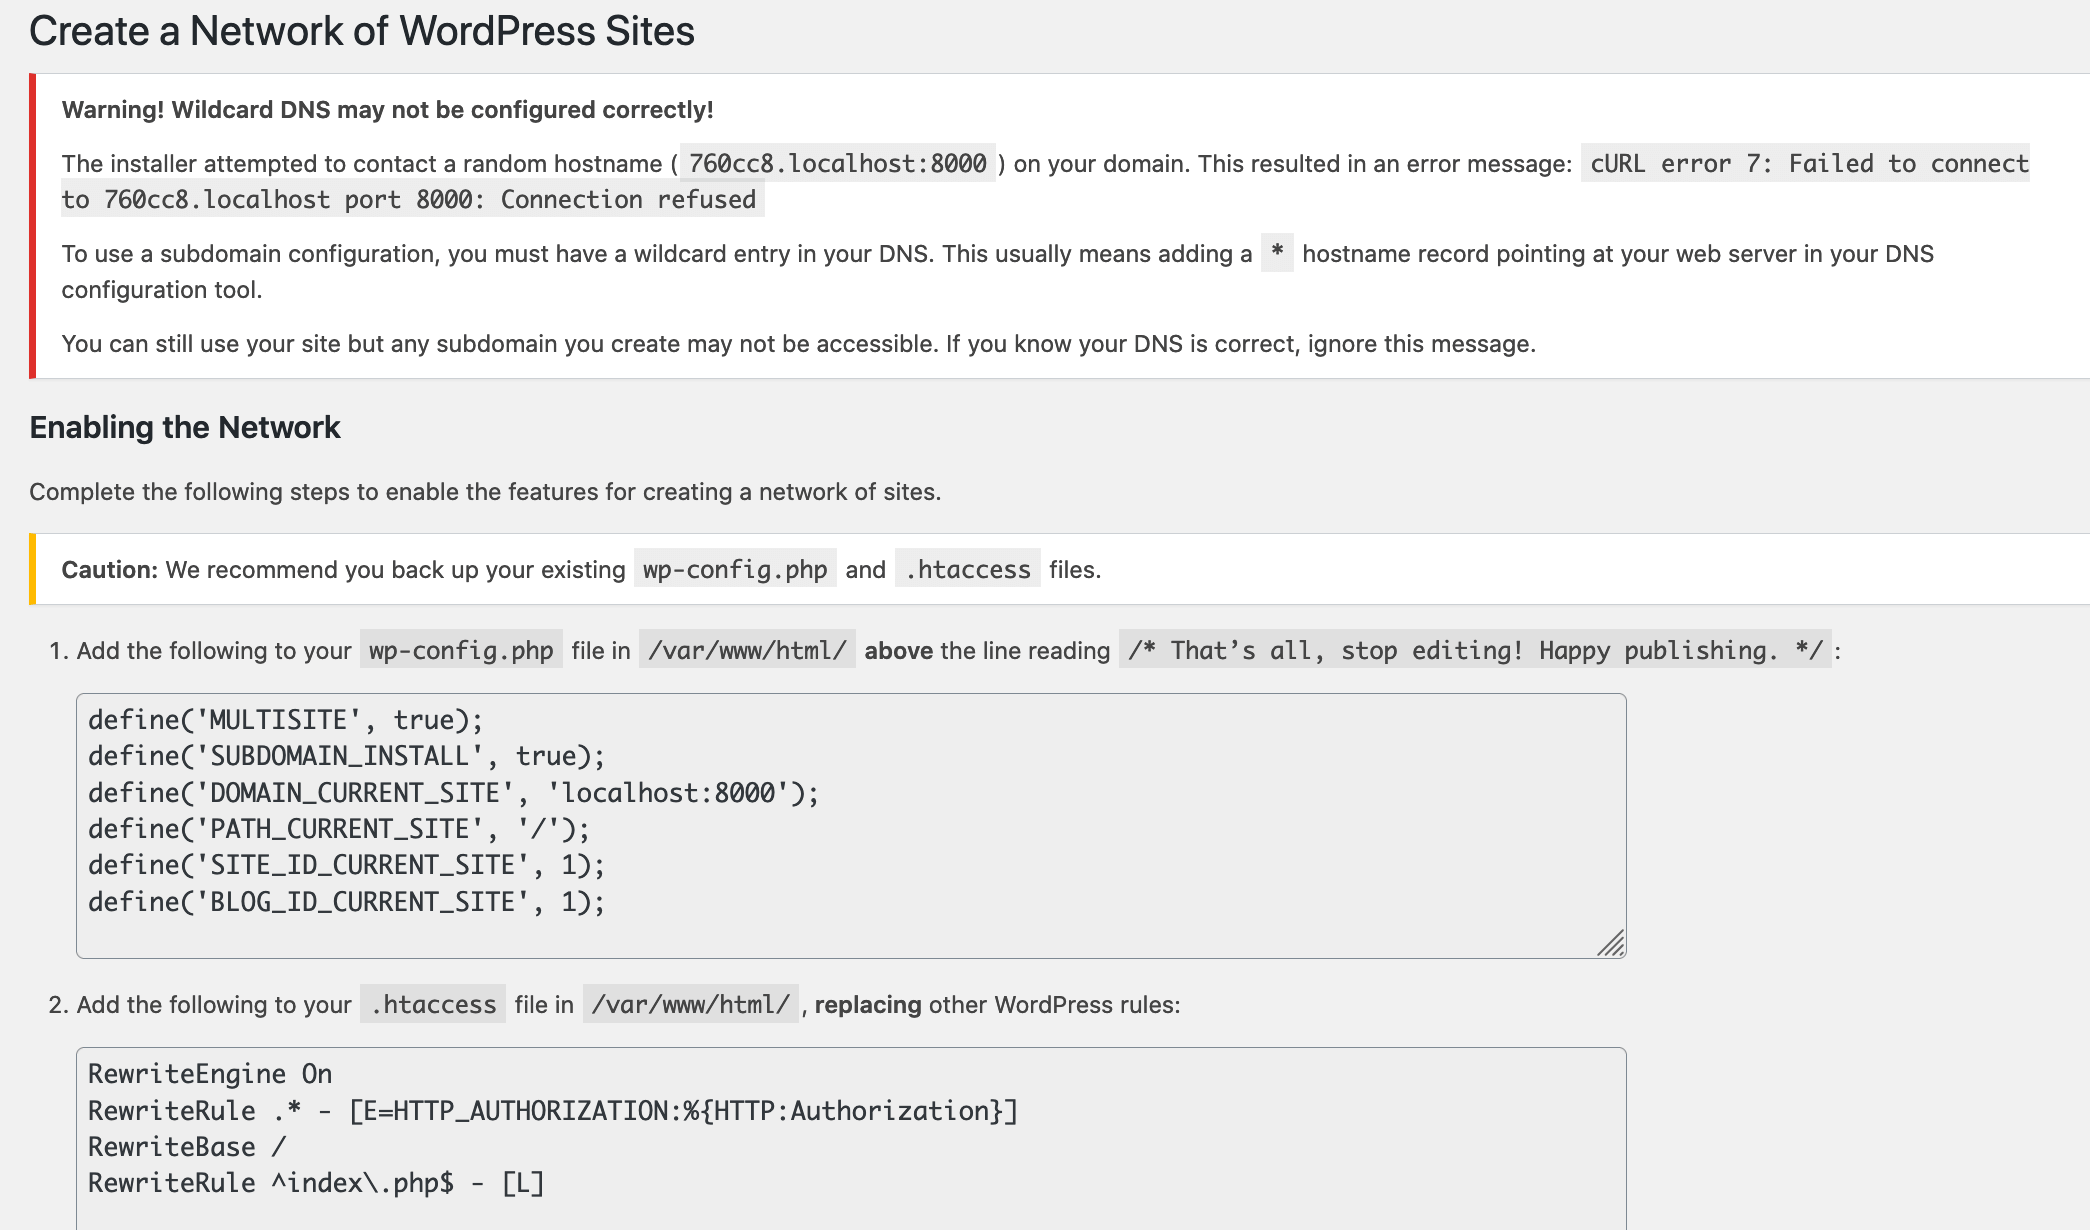Click inside the wp-config.php code textarea

(851, 826)
